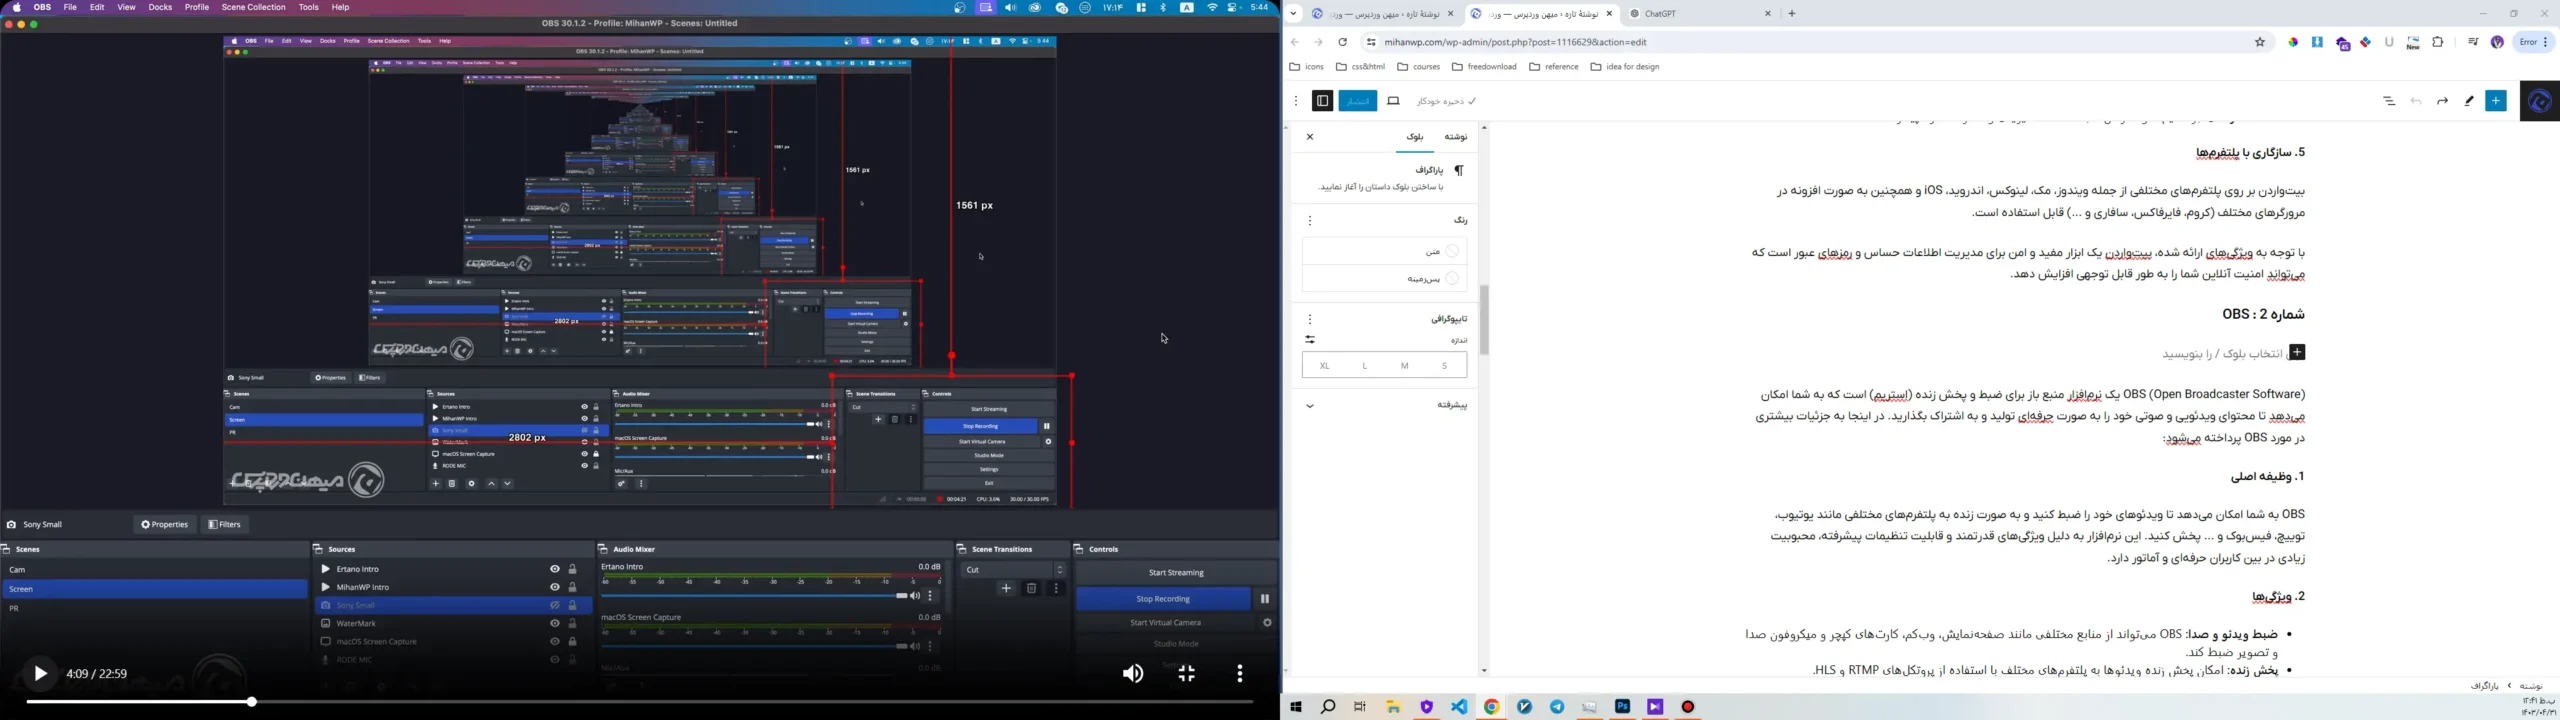Click Start Streaming in OBS controls
Image resolution: width=2560 pixels, height=720 pixels.
1176,573
